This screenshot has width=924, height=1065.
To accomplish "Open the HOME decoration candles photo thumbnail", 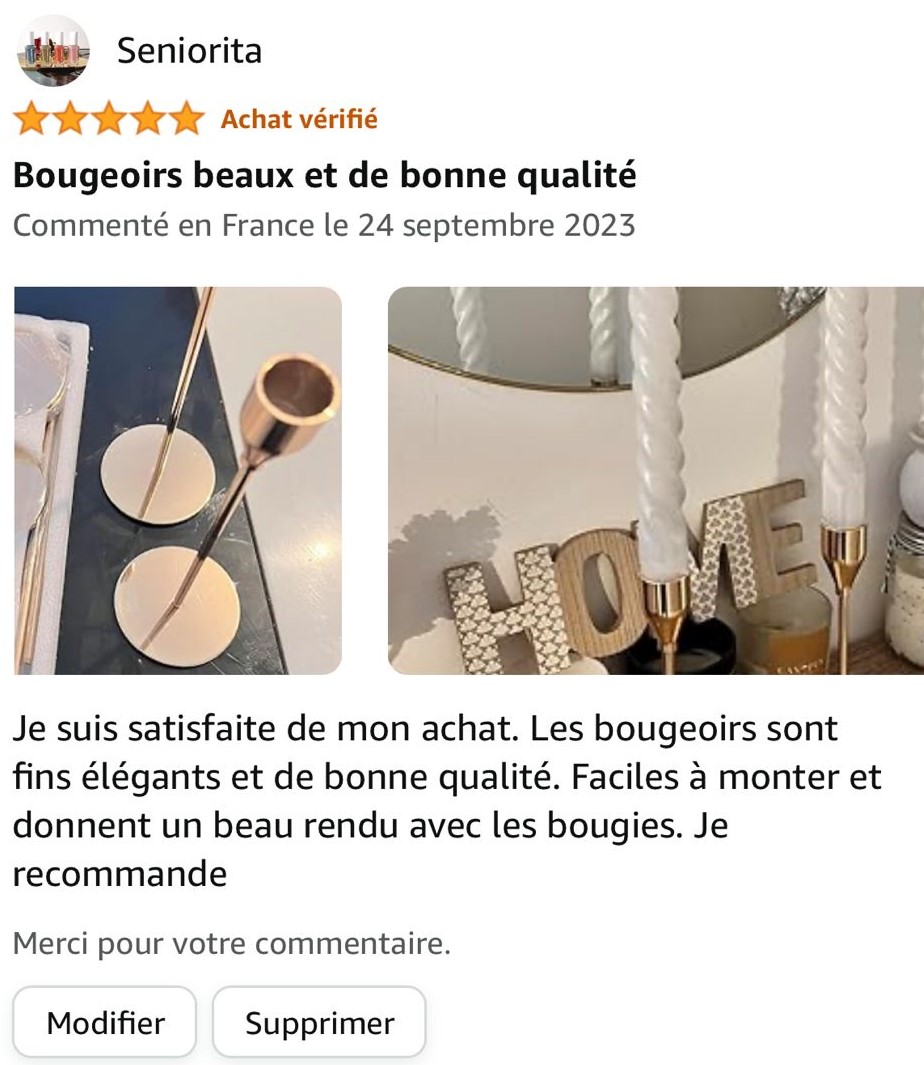I will tap(656, 480).
